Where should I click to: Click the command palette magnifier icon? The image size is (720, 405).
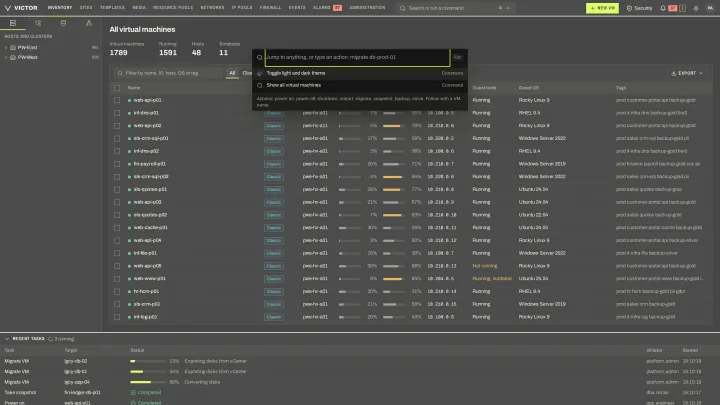259,57
